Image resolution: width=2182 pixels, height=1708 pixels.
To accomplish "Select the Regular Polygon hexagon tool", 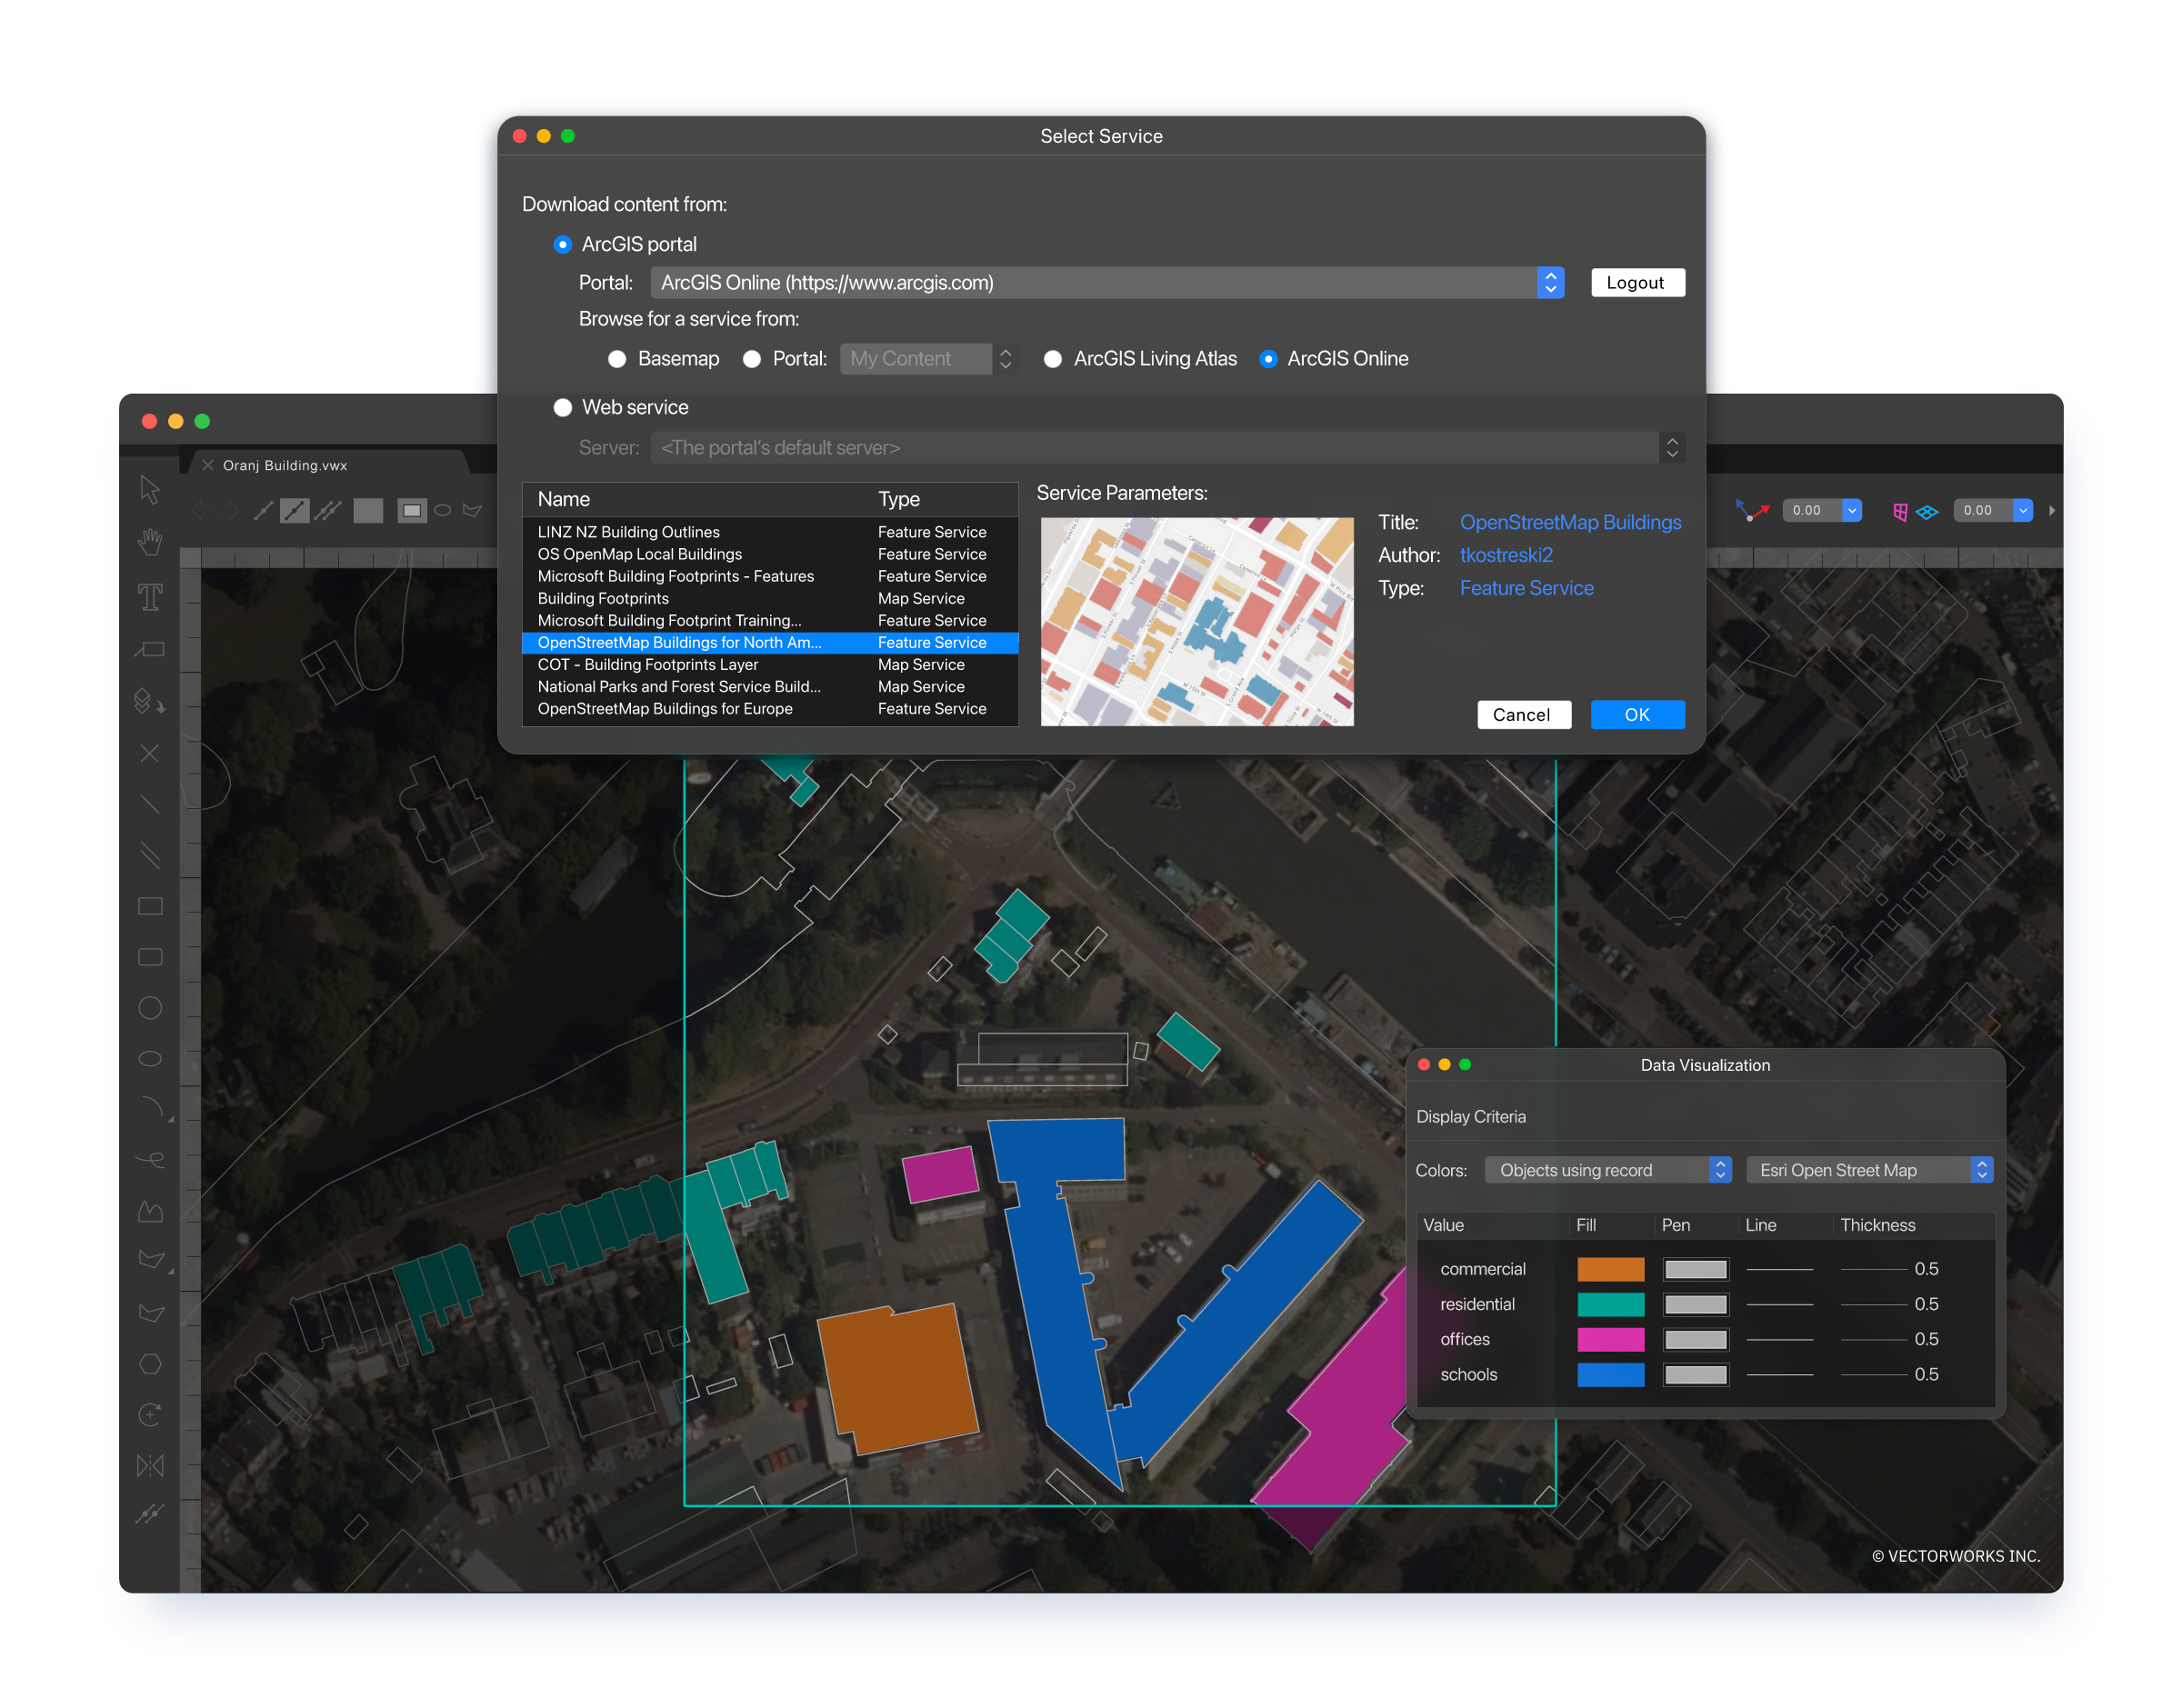I will (150, 1364).
